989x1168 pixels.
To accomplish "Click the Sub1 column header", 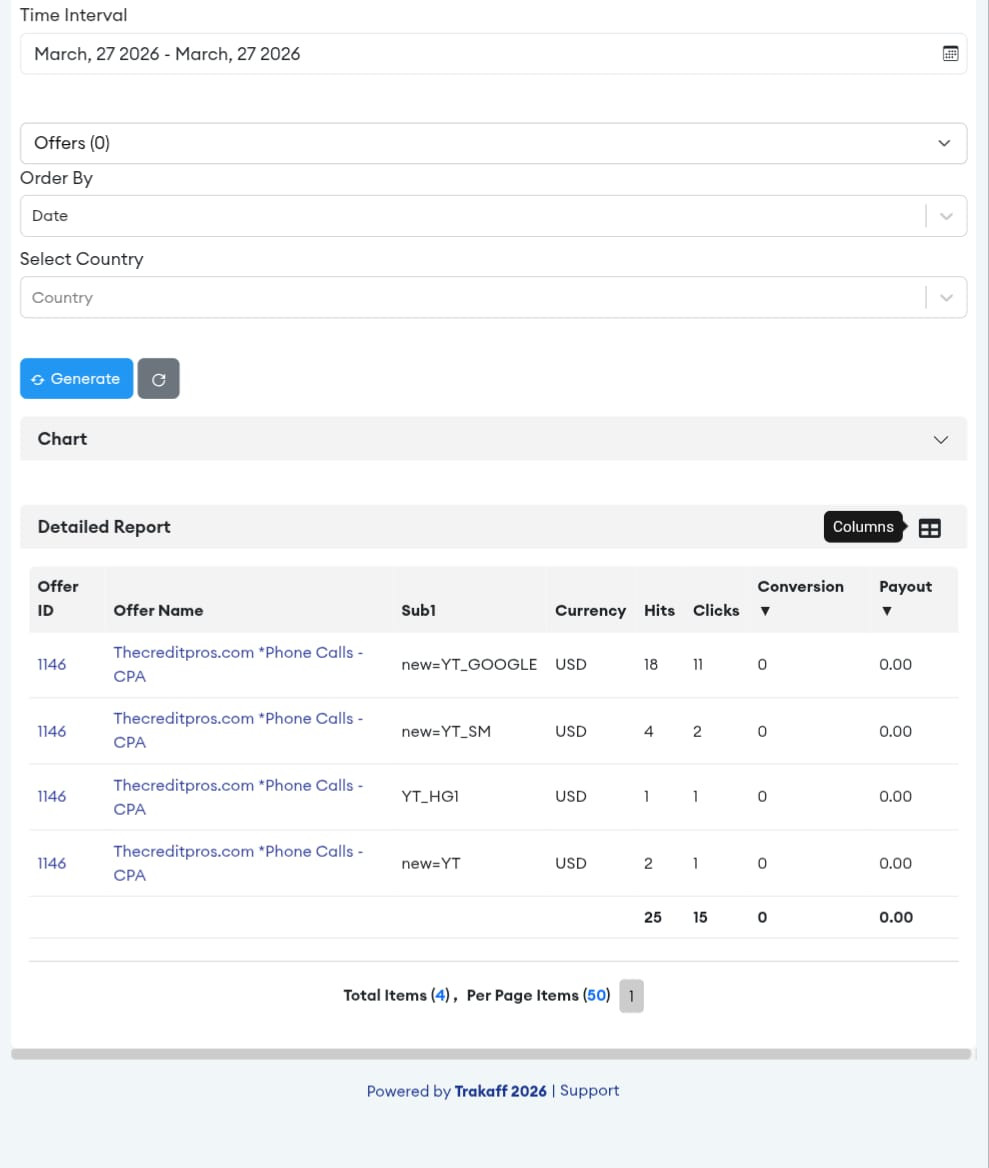I will pos(419,611).
